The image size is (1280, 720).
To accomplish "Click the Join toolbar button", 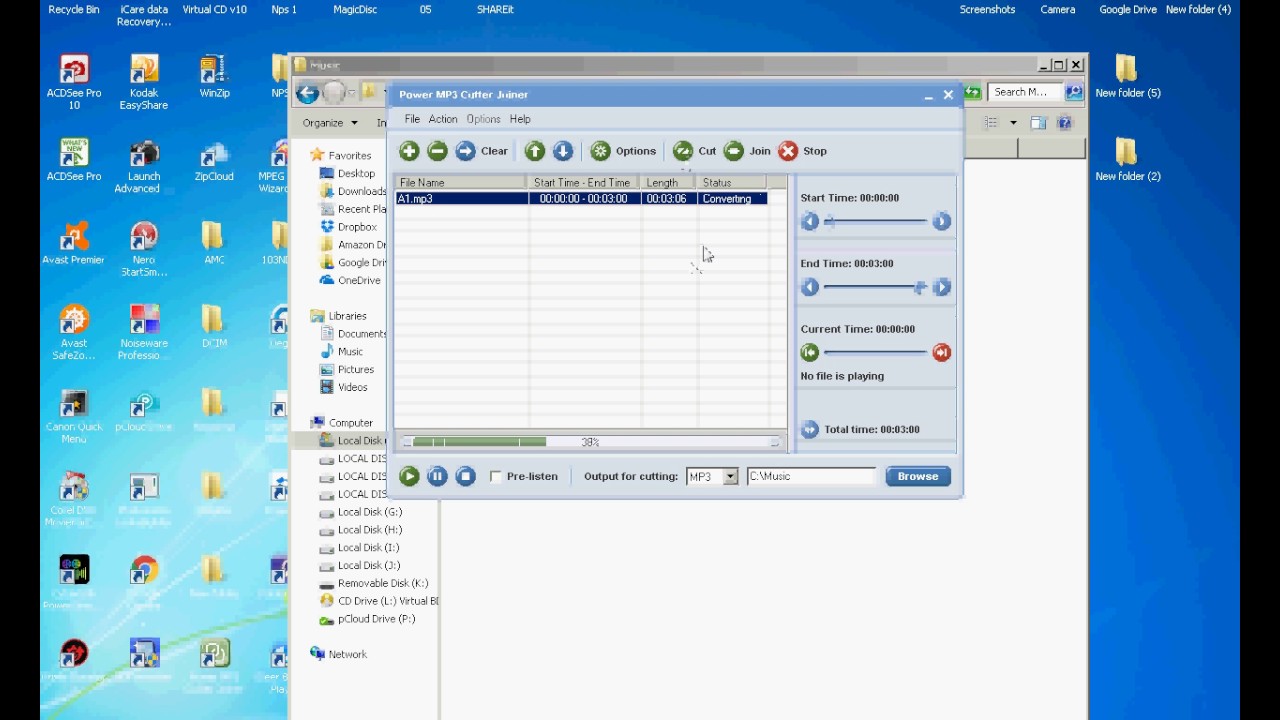I will click(x=747, y=151).
